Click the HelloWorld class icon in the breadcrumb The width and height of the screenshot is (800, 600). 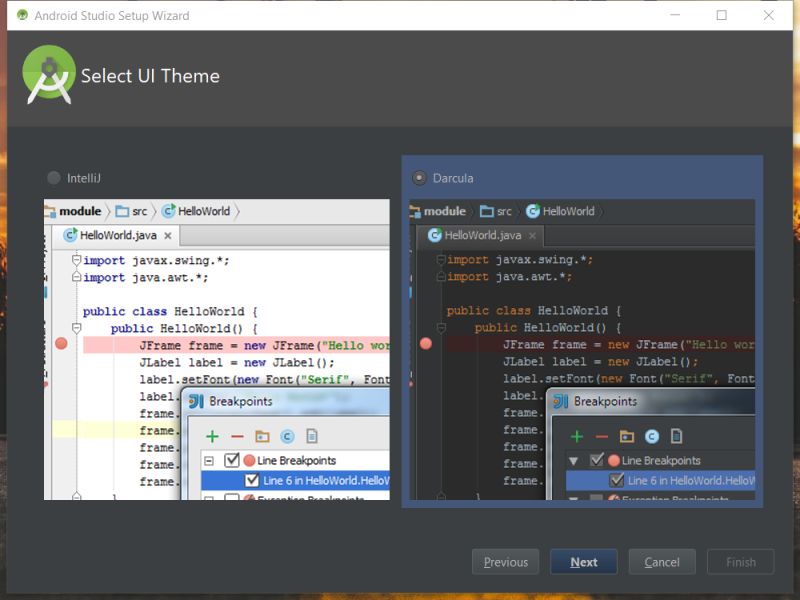point(168,211)
